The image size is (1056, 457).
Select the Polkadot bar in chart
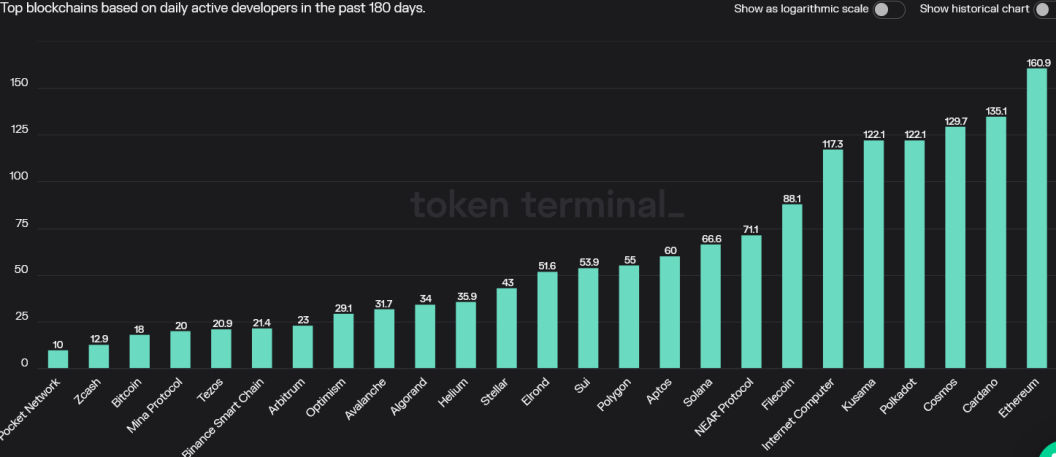(x=915, y=254)
